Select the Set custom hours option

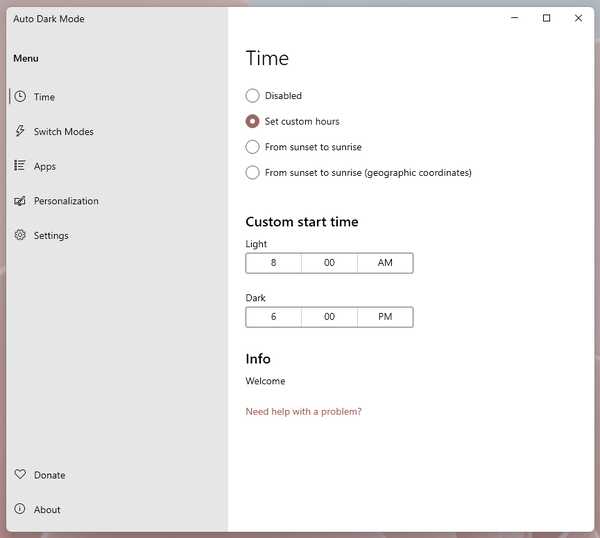point(253,121)
